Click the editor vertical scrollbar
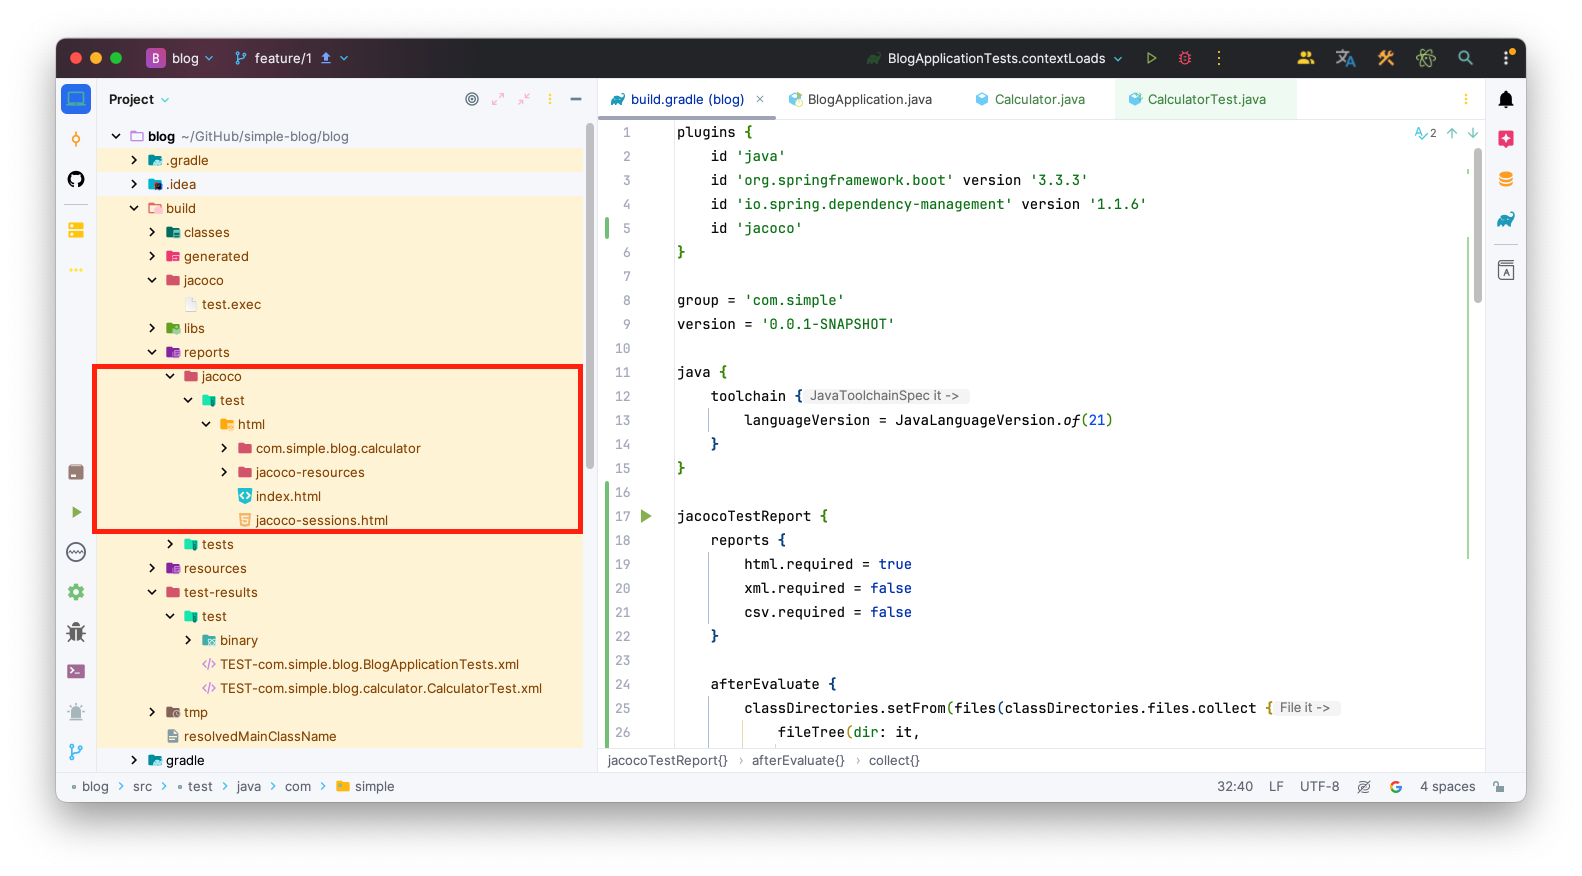This screenshot has width=1582, height=876. coord(1478,225)
